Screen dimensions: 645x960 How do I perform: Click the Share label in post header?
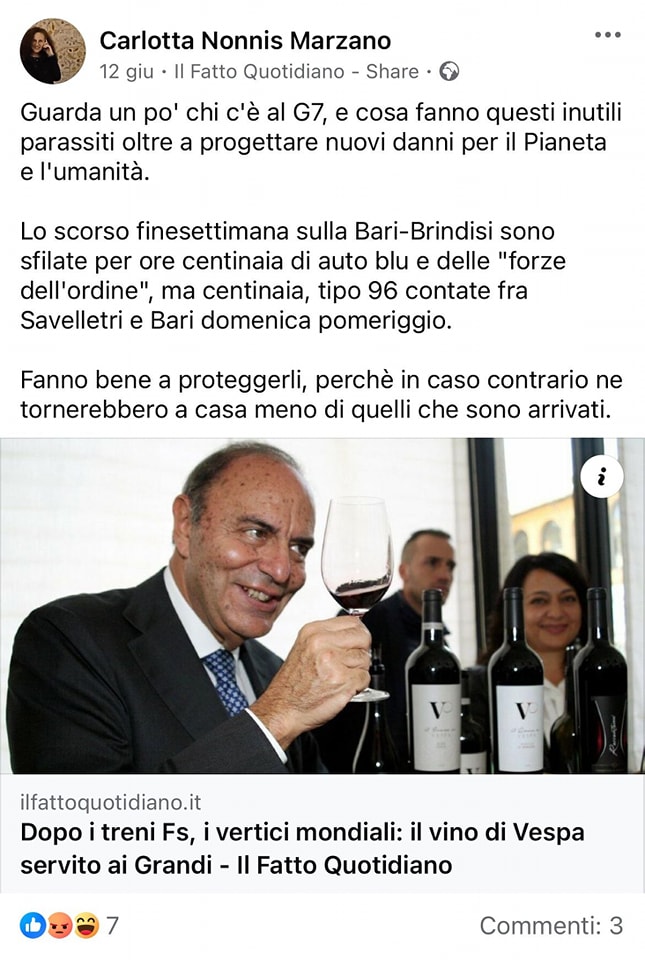392,72
